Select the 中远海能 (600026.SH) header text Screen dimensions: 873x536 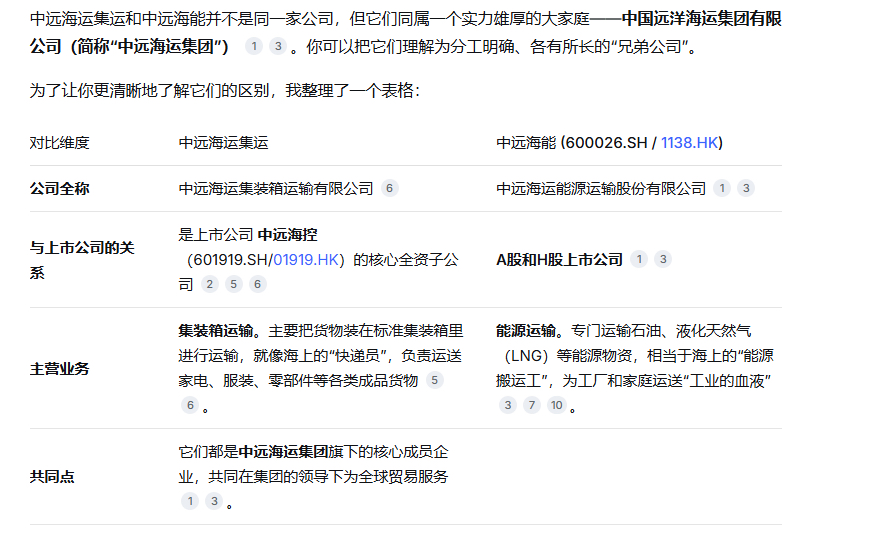pyautogui.click(x=610, y=143)
